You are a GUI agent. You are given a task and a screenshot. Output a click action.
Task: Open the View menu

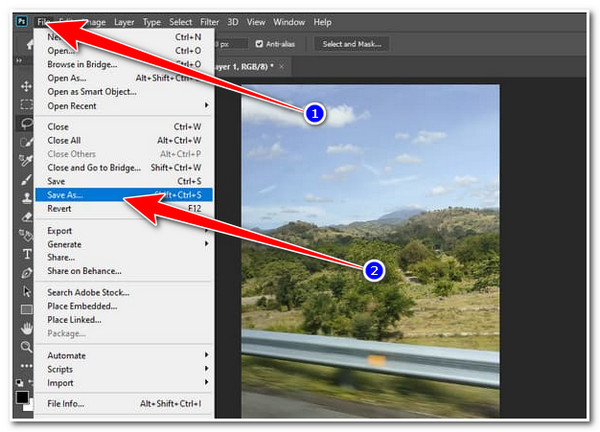point(256,22)
